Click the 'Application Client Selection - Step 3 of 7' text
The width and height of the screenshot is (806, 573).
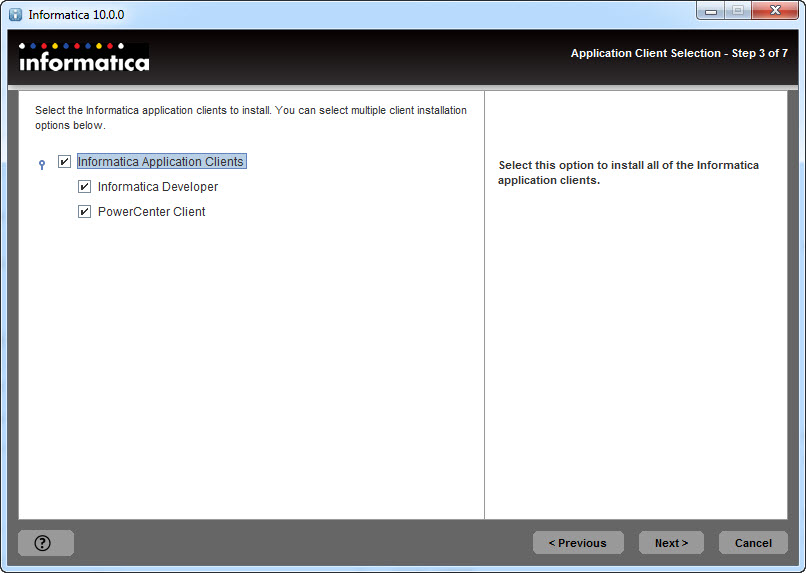[679, 53]
